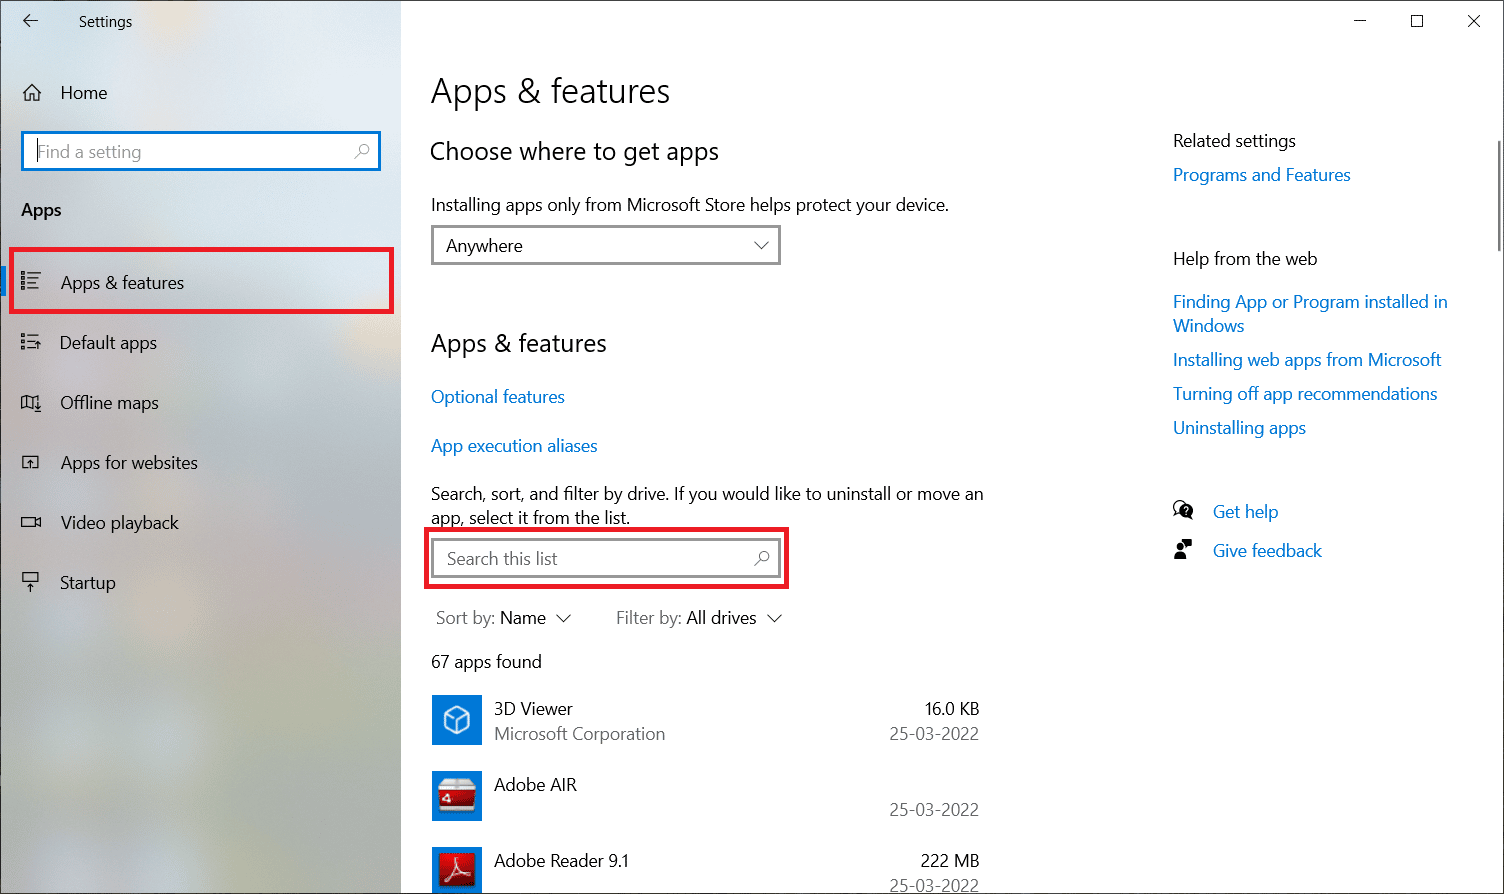This screenshot has height=894, width=1504.
Task: Go to Home in the sidebar
Action: tap(84, 93)
